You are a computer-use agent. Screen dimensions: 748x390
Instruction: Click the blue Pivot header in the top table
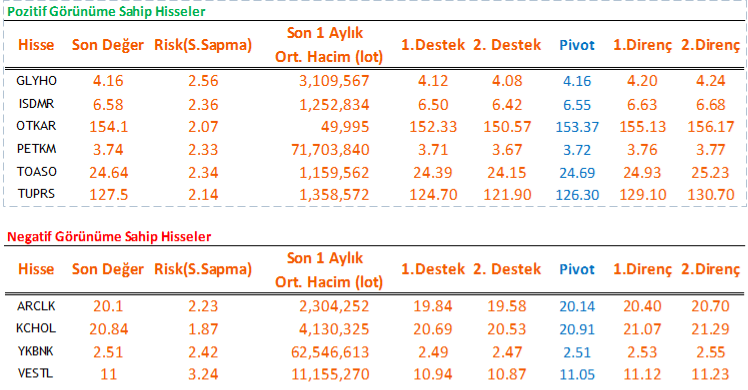[x=577, y=45]
